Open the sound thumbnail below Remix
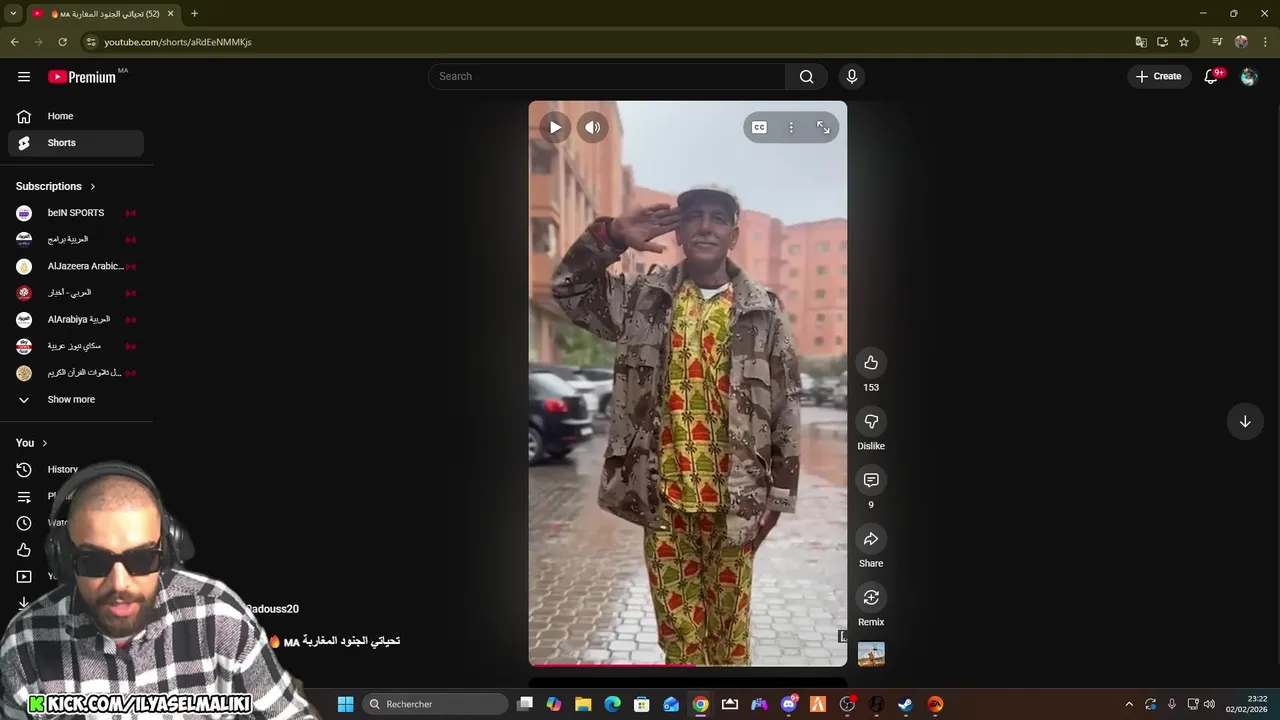The height and width of the screenshot is (720, 1280). click(x=871, y=654)
